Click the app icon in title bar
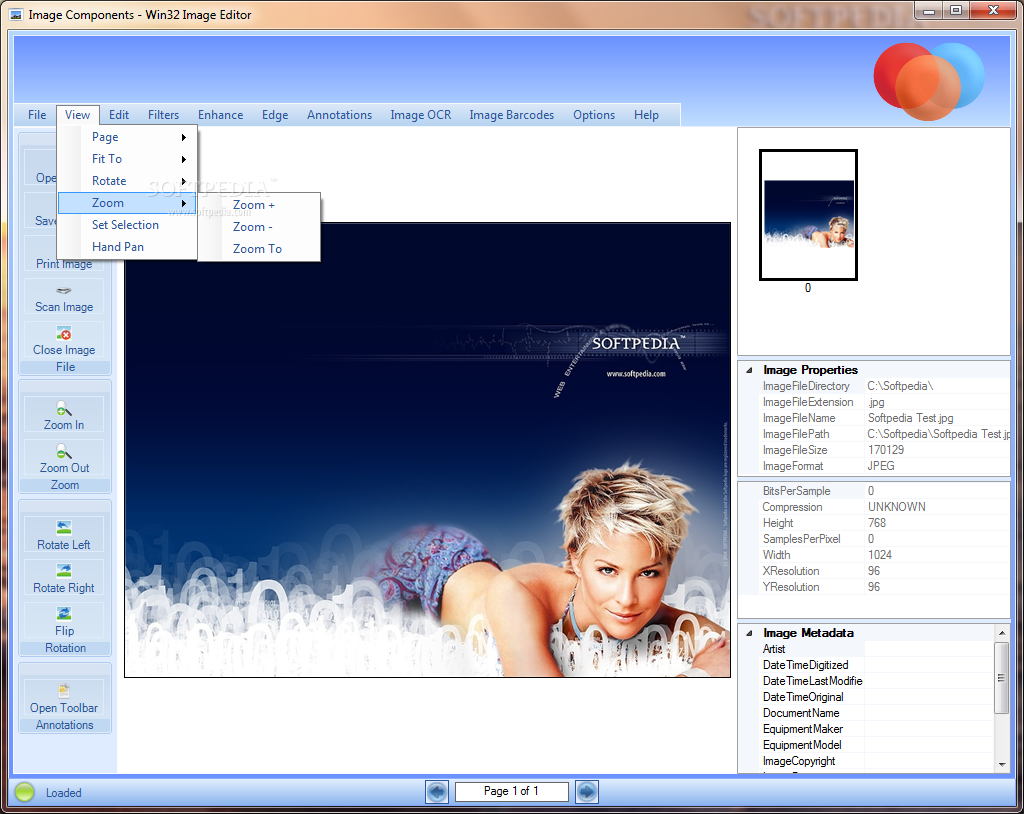This screenshot has width=1024, height=814. click(16, 14)
